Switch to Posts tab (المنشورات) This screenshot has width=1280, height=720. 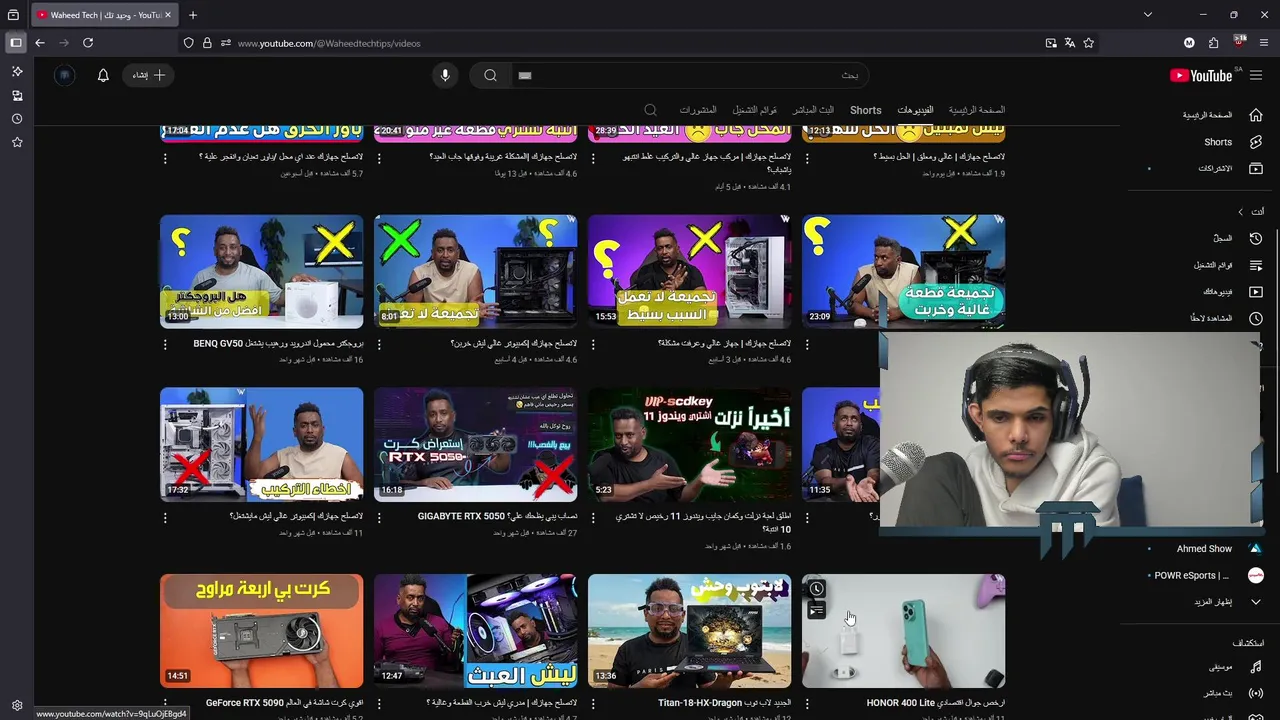pos(698,110)
